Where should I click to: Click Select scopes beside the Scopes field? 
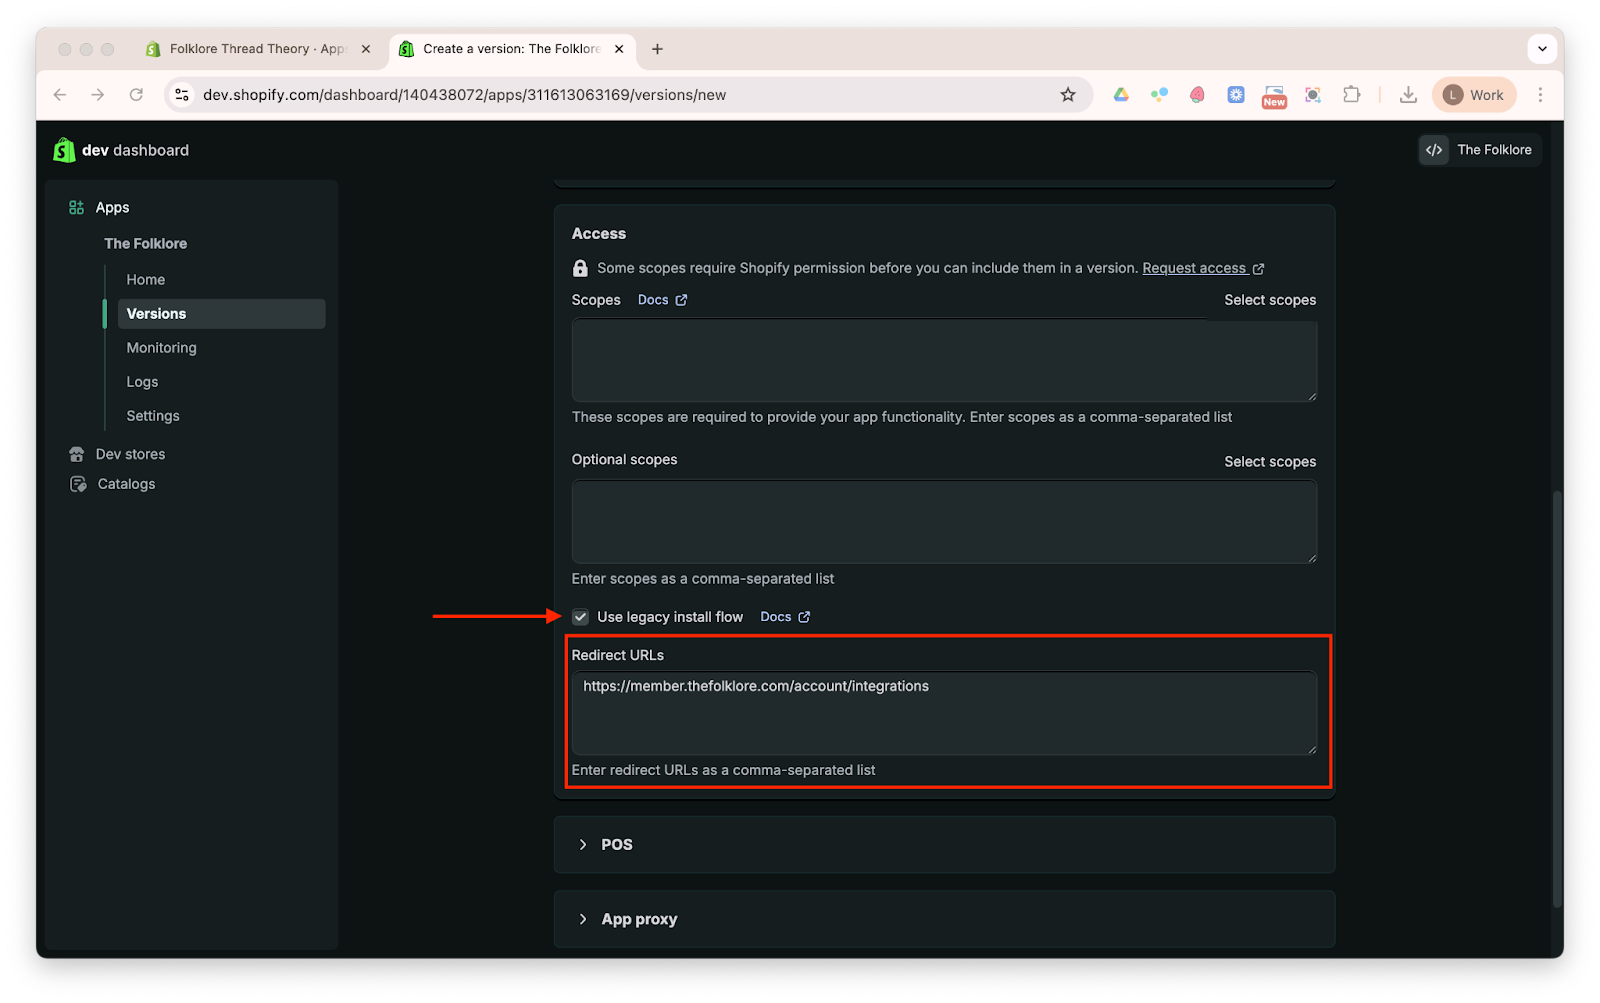[1269, 300]
